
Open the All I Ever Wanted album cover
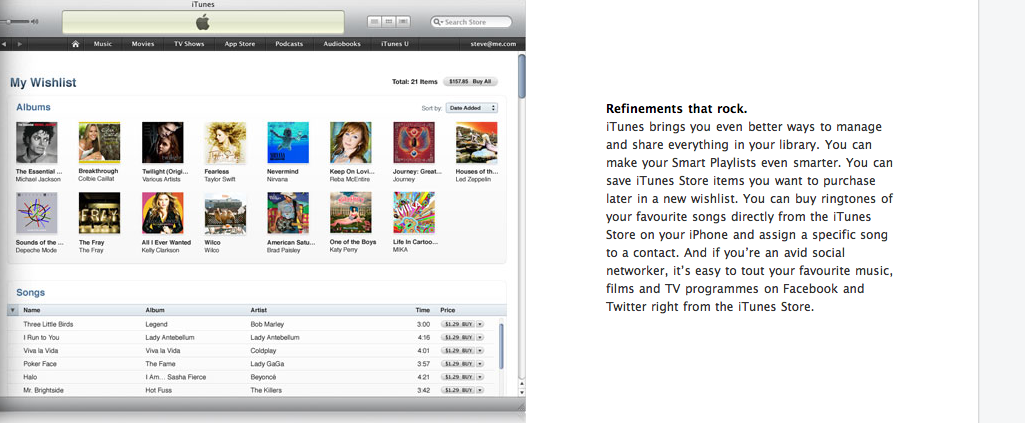[x=163, y=212]
